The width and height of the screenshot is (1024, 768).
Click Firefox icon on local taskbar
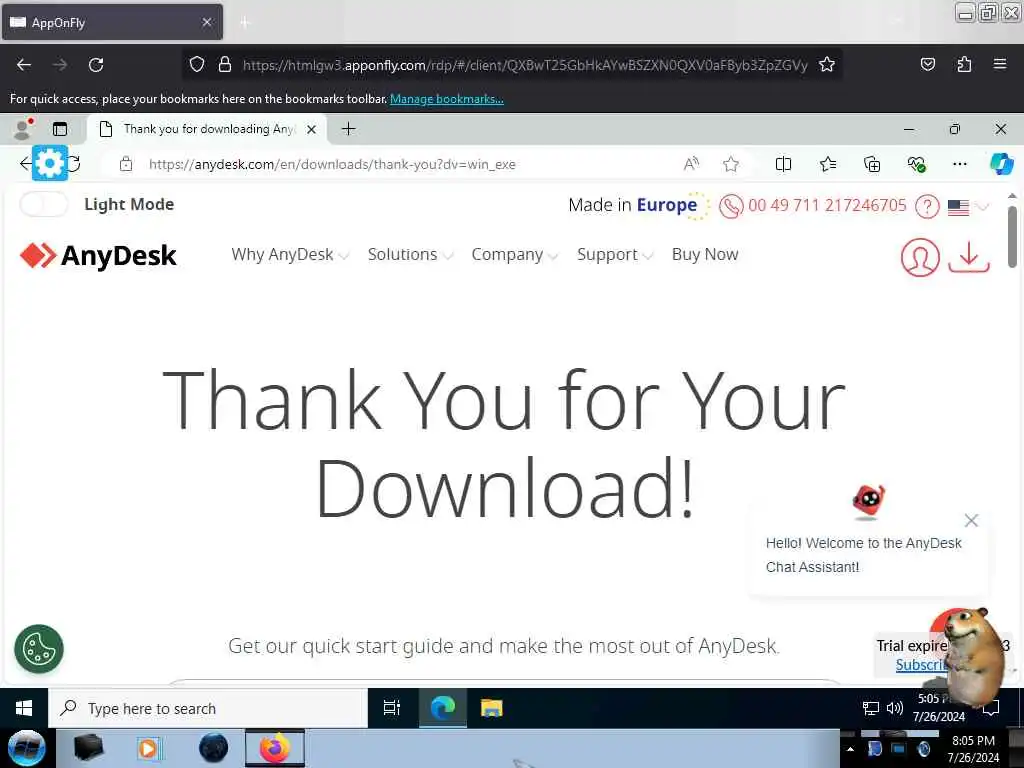click(275, 748)
